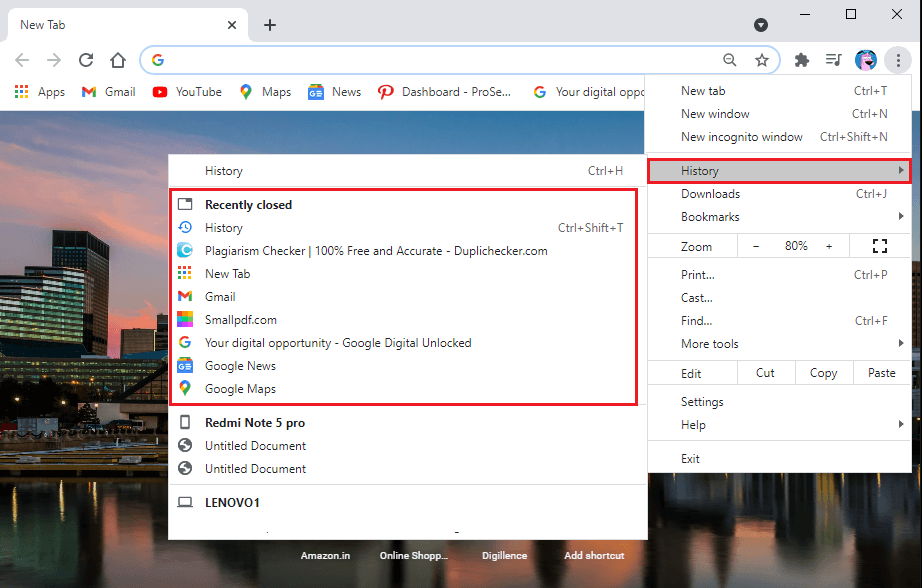The image size is (922, 588).
Task: Expand the Bookmarks submenu
Action: (779, 217)
